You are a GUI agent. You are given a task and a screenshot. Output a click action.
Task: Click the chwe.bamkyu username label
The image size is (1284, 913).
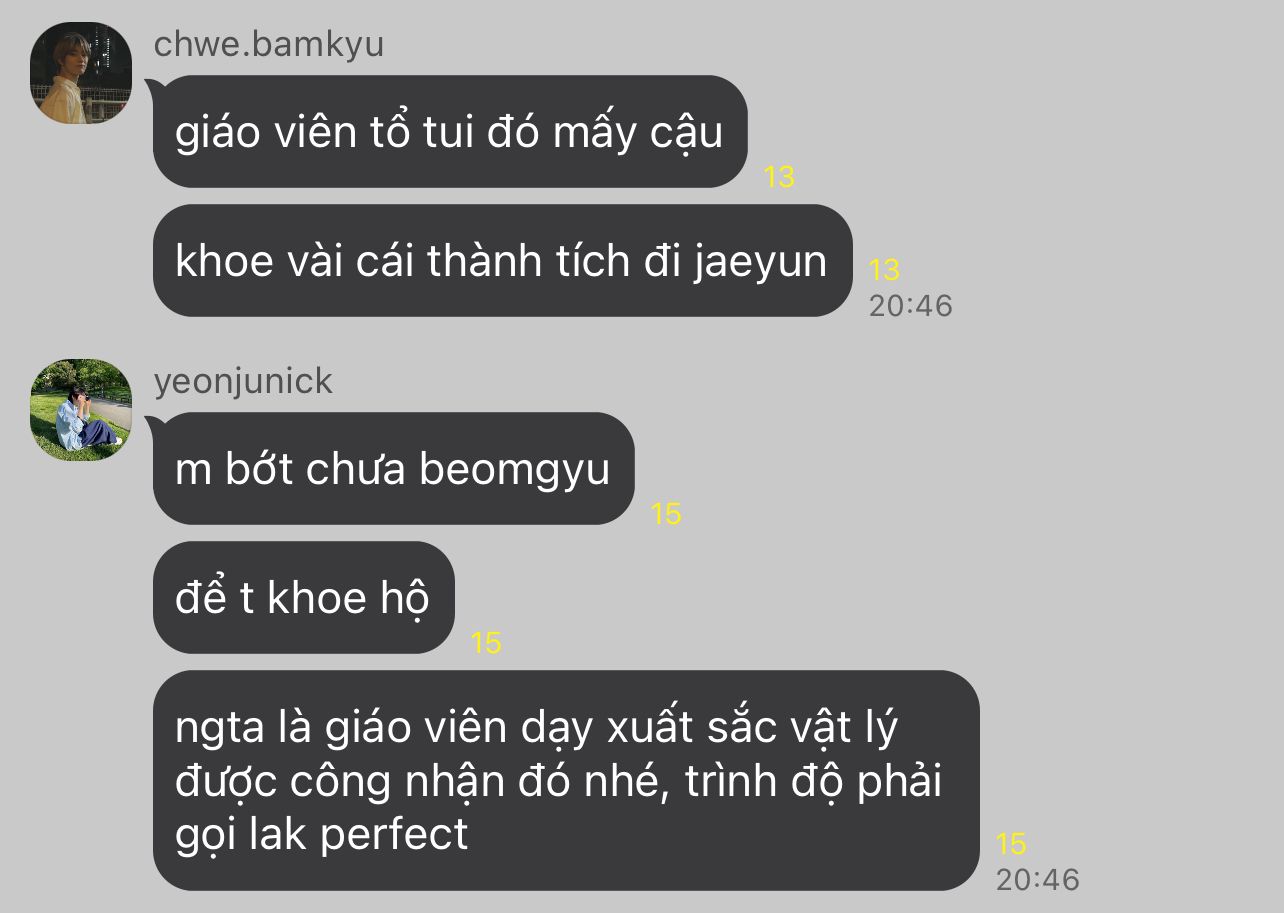[269, 44]
